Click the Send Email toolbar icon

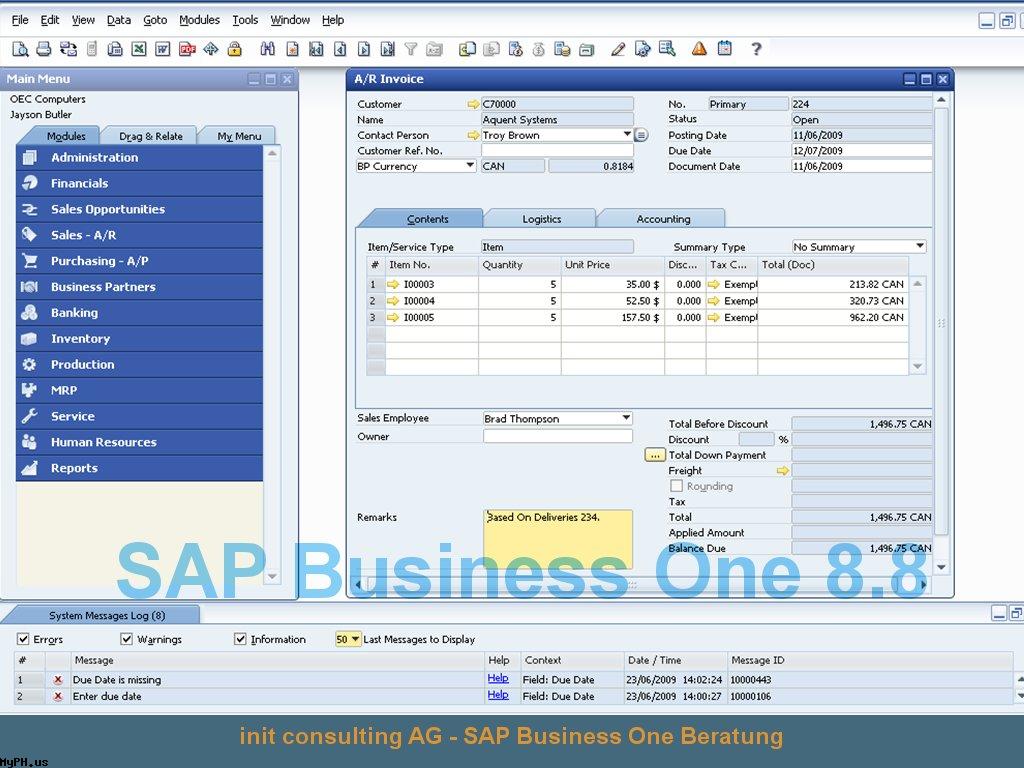68,49
